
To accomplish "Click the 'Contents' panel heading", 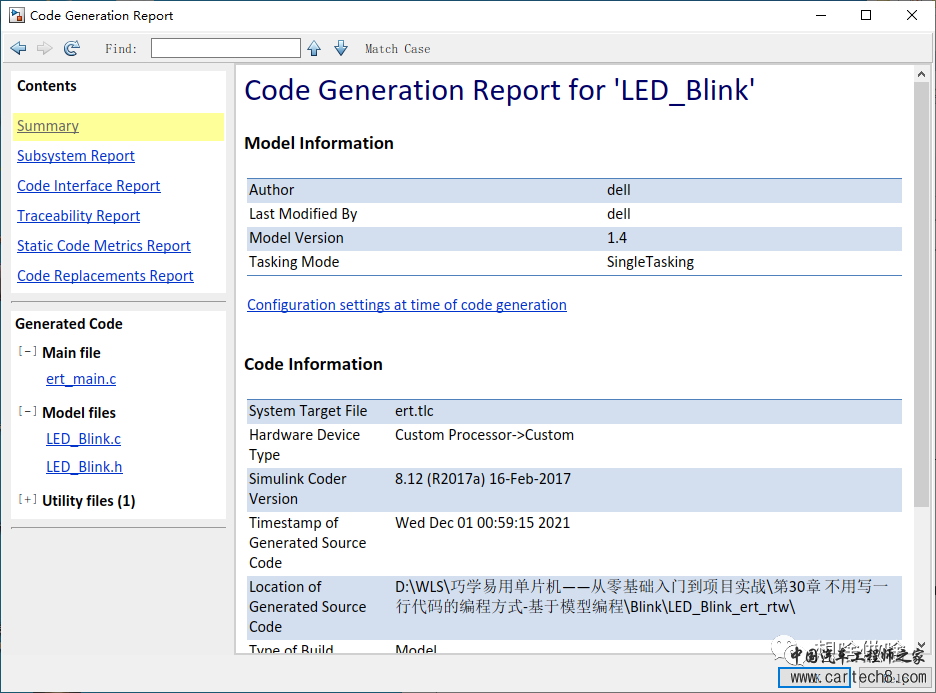I will pos(47,86).
